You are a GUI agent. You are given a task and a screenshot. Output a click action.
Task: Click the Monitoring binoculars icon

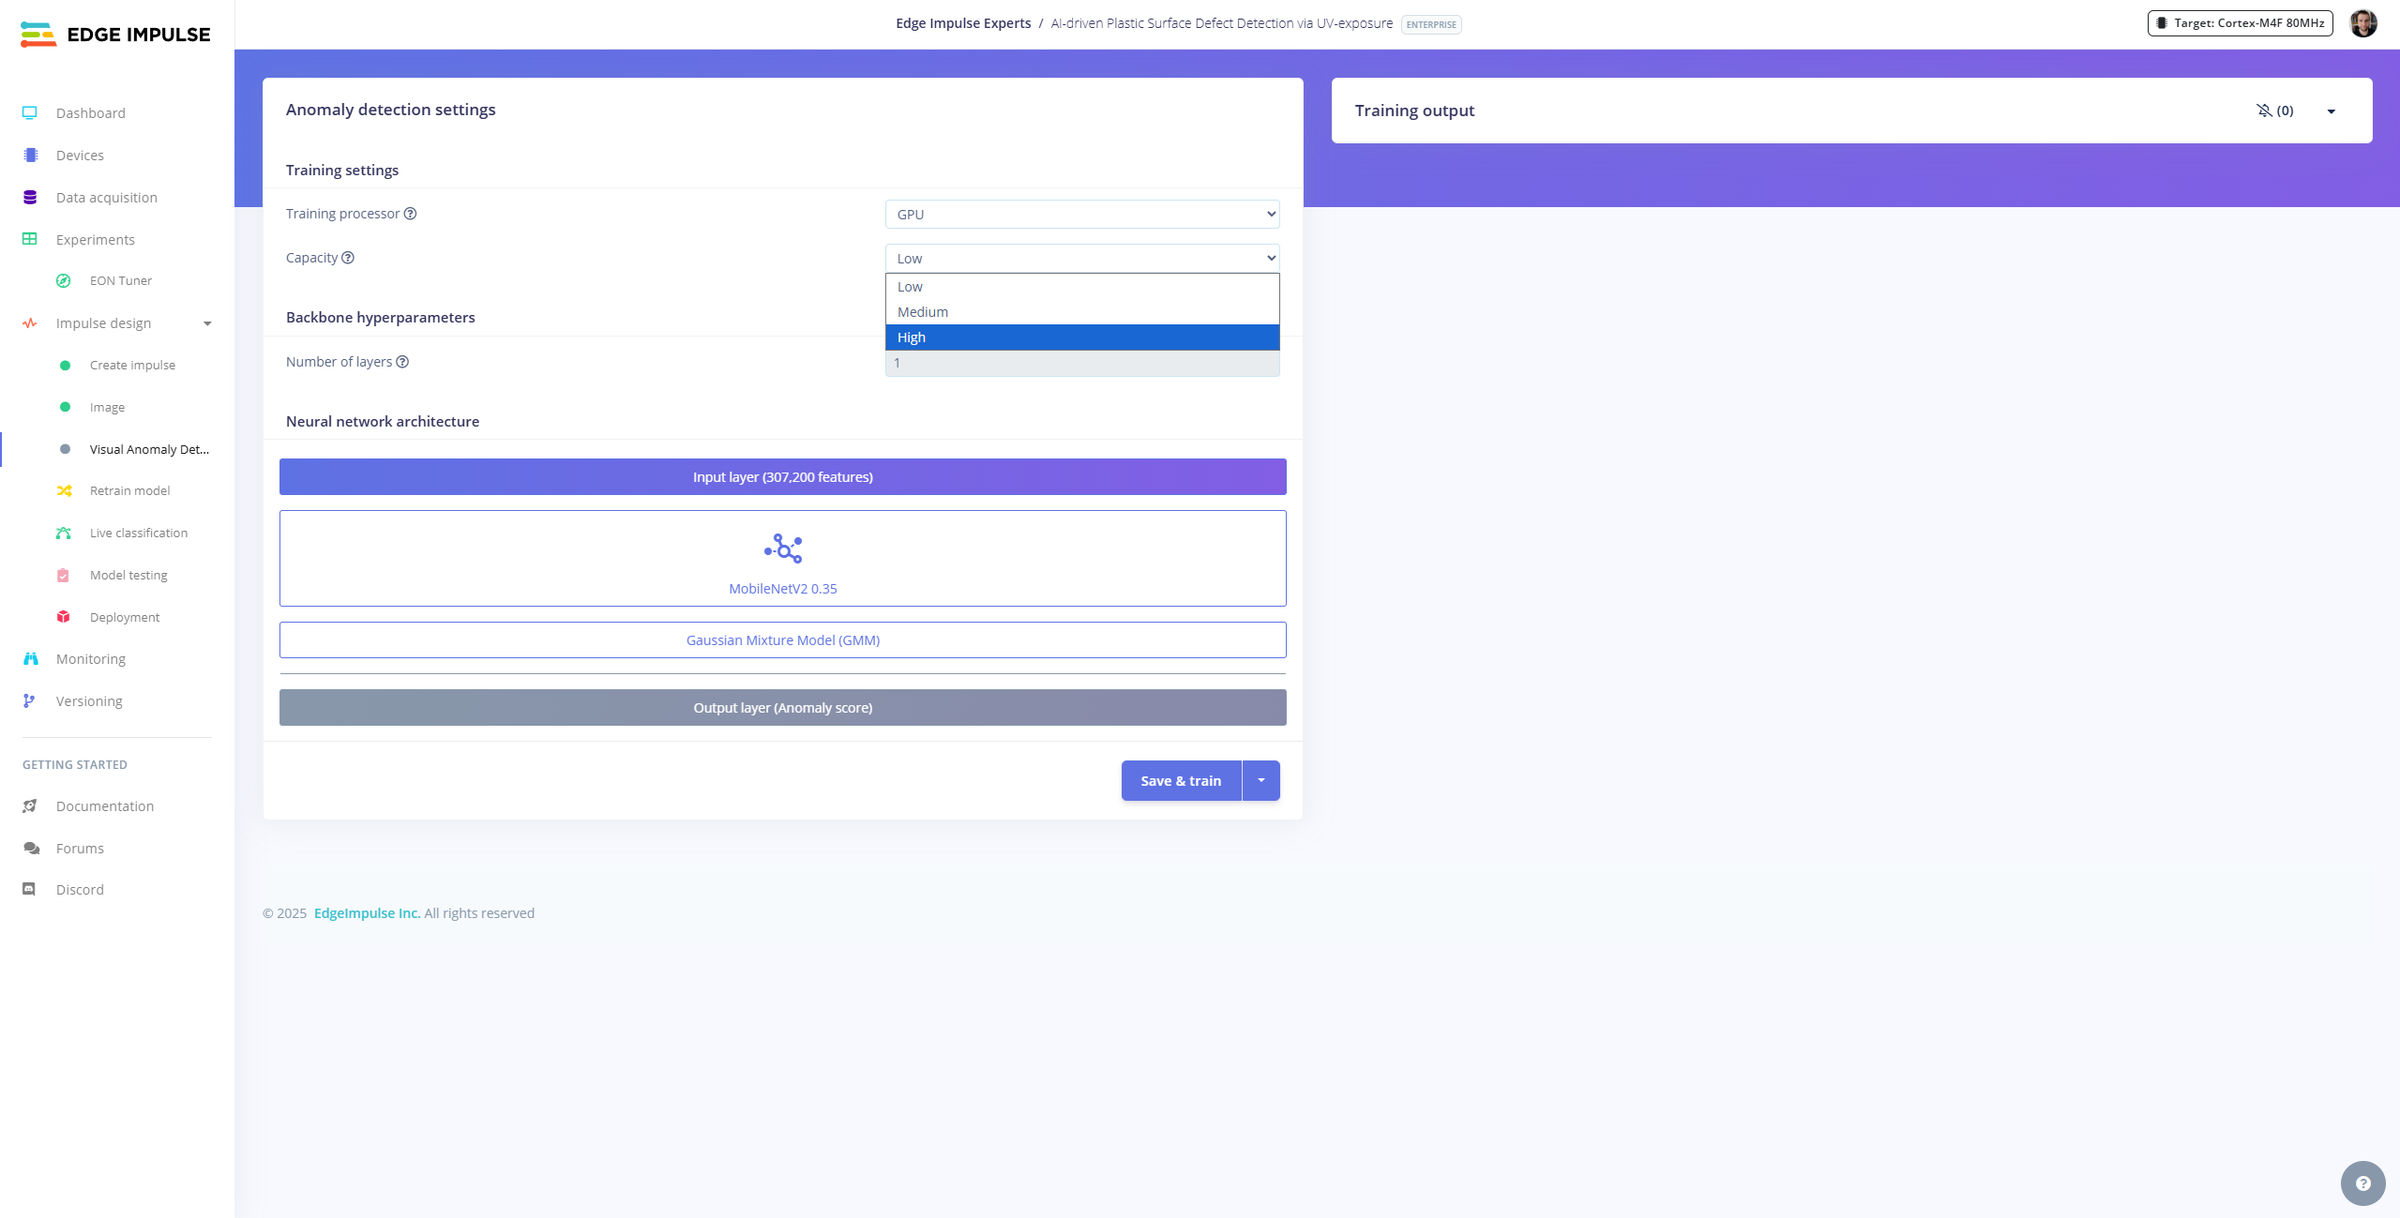coord(30,659)
